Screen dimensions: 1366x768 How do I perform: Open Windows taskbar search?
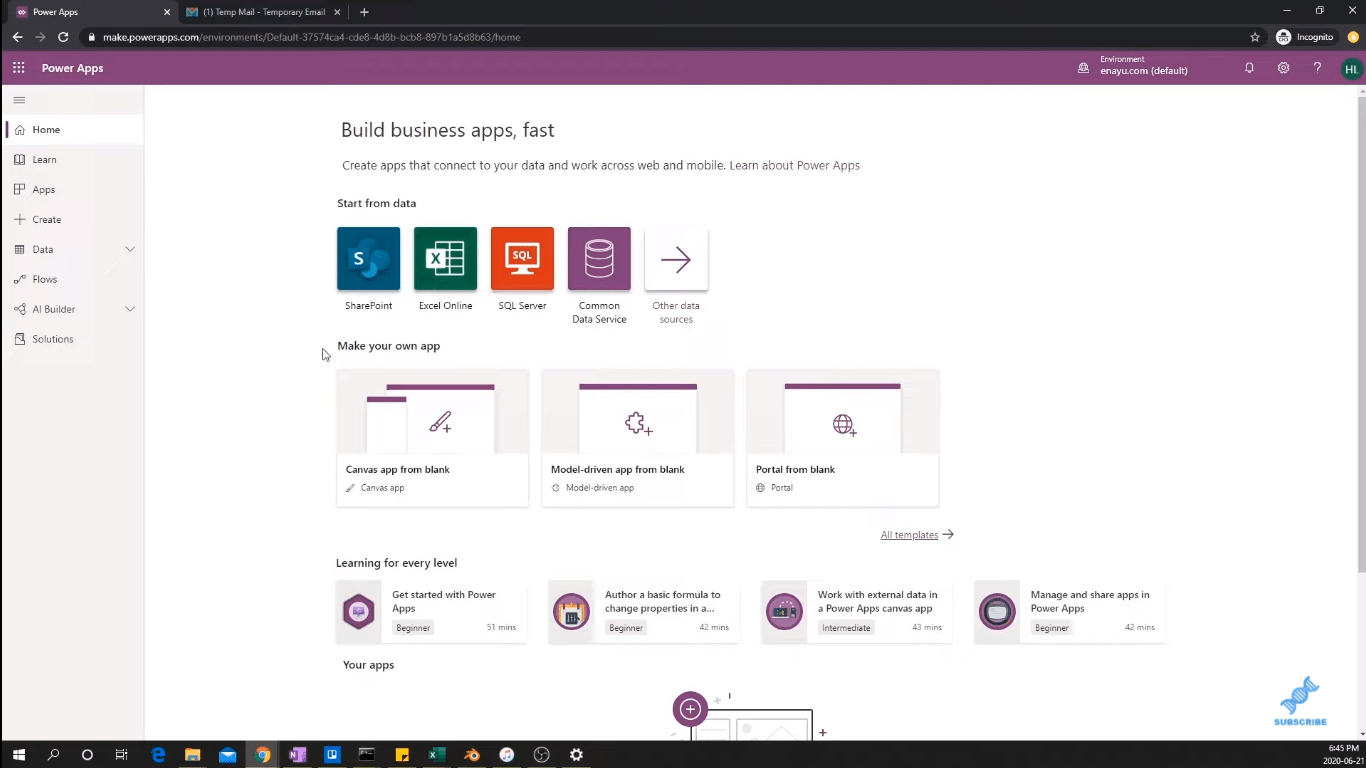pyautogui.click(x=53, y=755)
